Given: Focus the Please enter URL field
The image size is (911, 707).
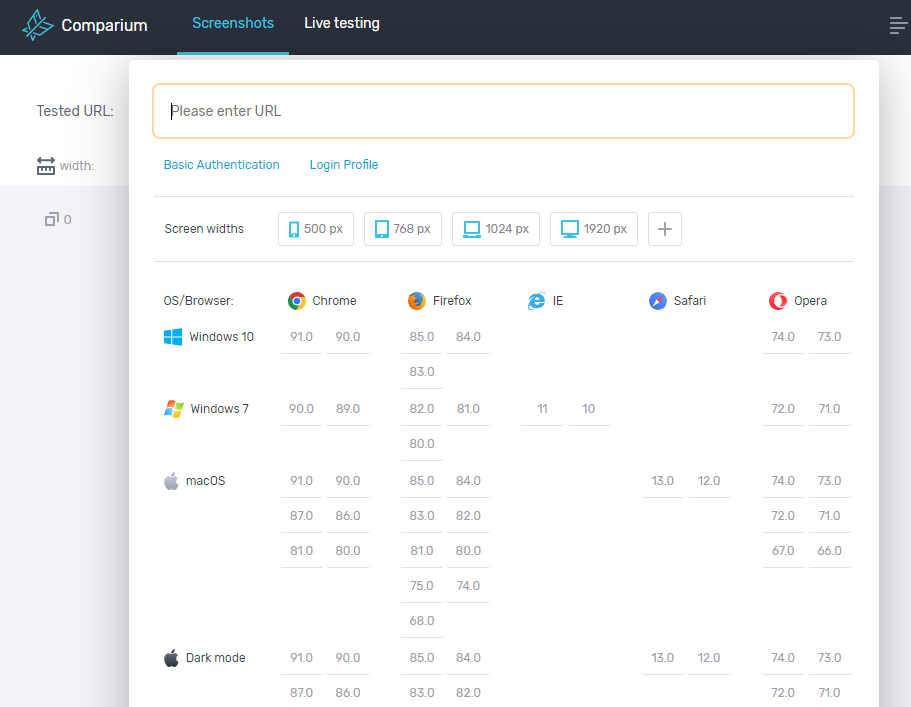Looking at the screenshot, I should 503,111.
